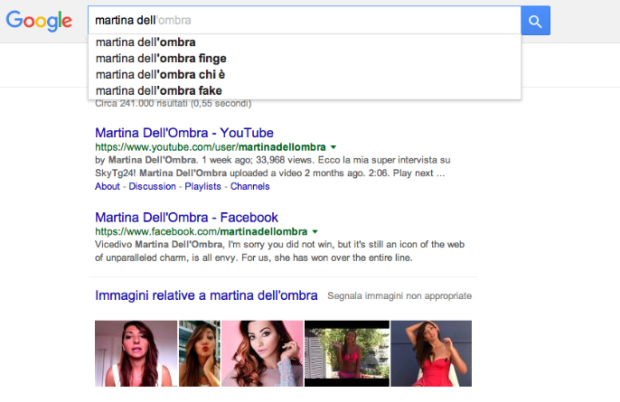Open Martina Dell'Ombra - Facebook result
The image size is (620, 402).
click(187, 217)
